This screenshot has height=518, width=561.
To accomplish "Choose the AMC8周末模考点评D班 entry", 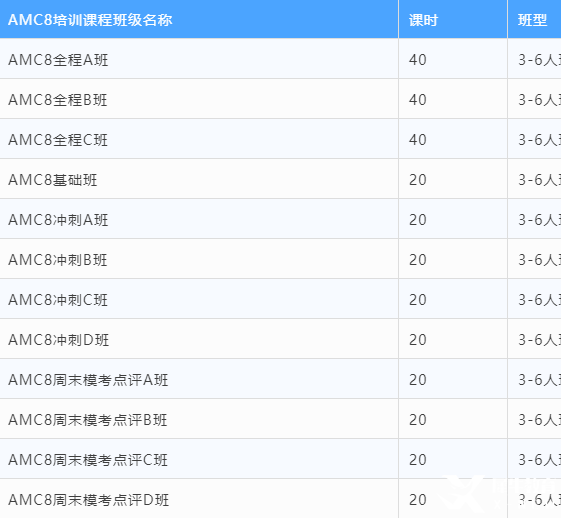I will click(88, 500).
